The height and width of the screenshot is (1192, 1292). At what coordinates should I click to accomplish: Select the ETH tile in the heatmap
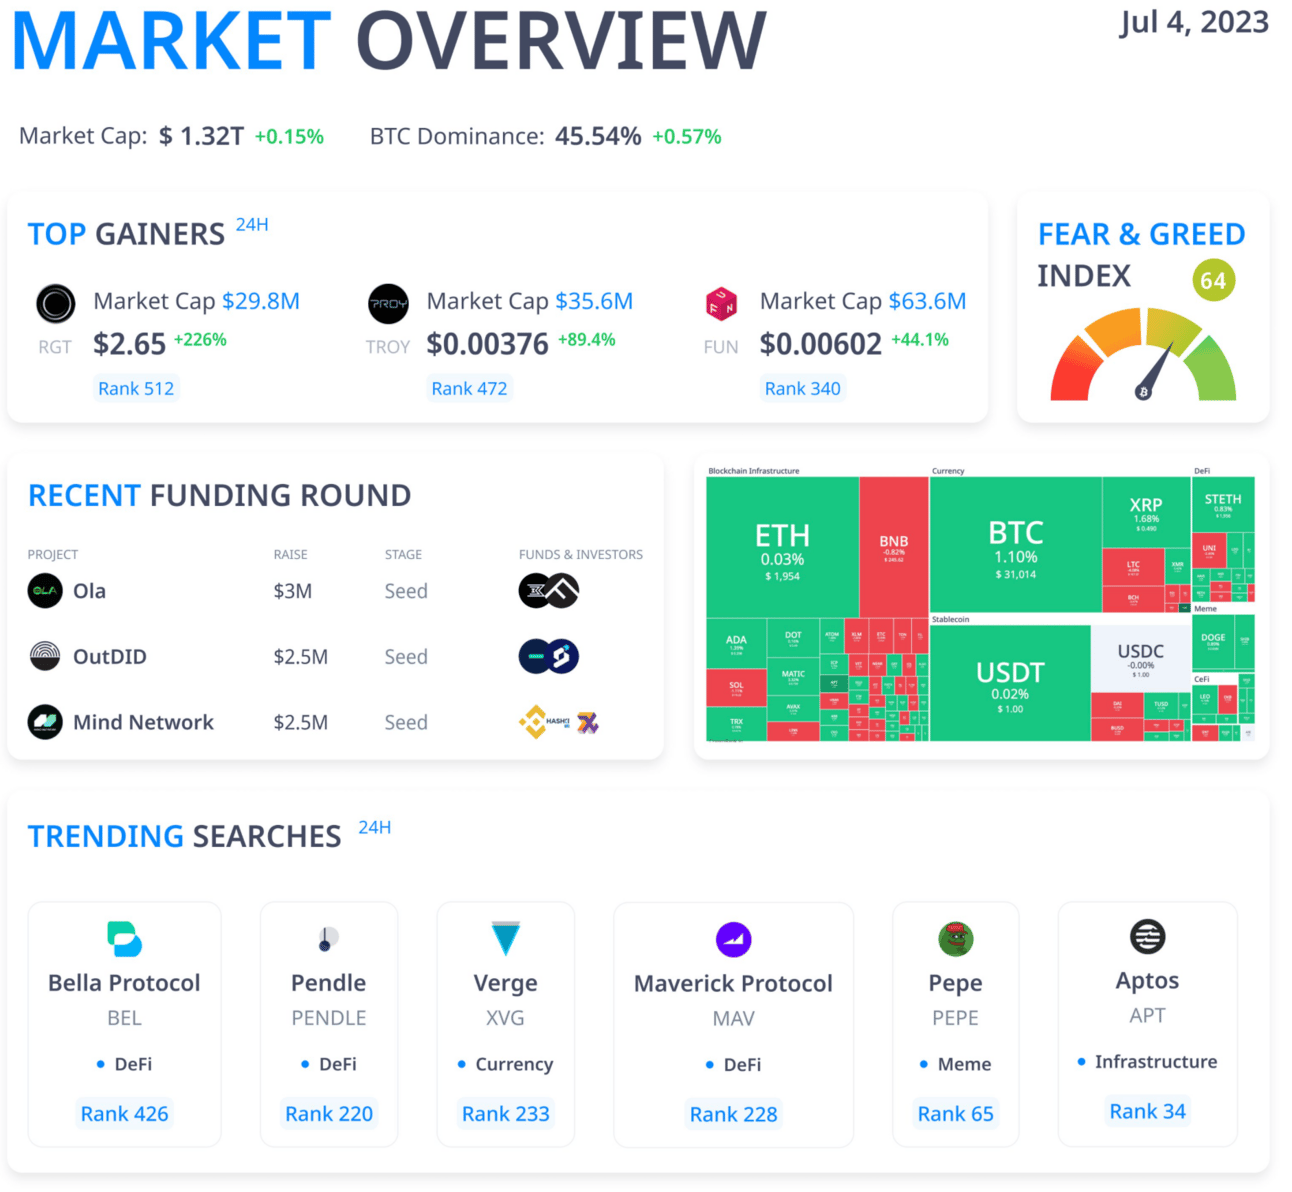point(782,547)
